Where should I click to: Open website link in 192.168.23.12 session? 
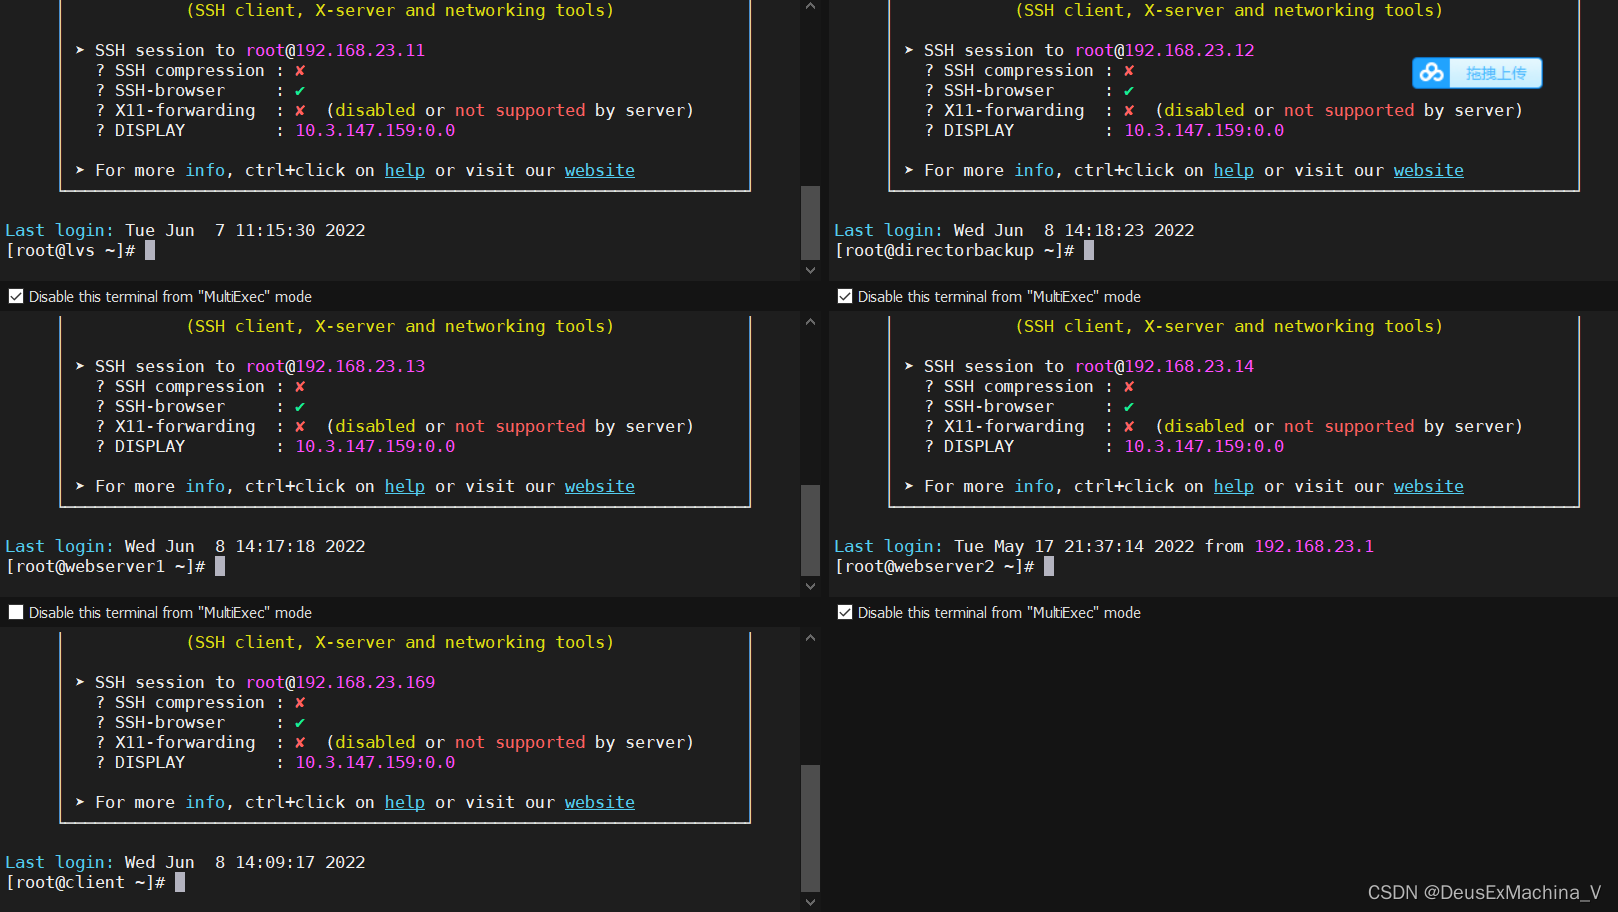point(1429,170)
